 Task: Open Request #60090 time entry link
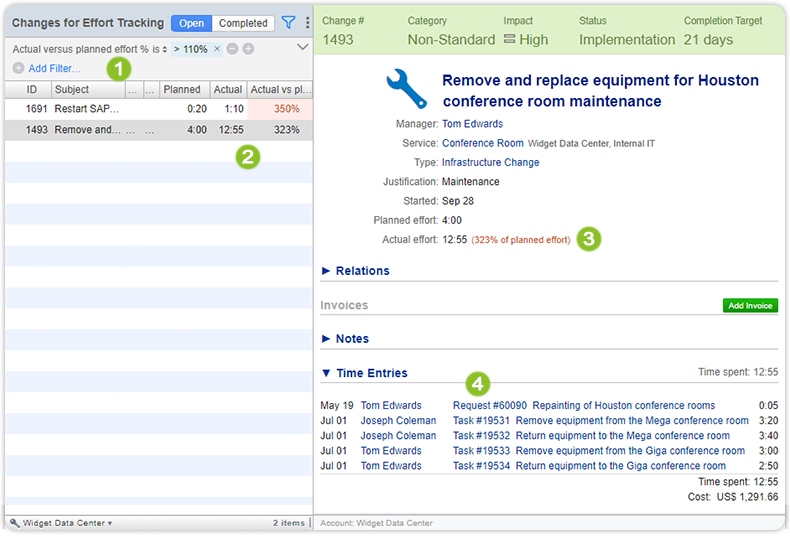[x=490, y=406]
